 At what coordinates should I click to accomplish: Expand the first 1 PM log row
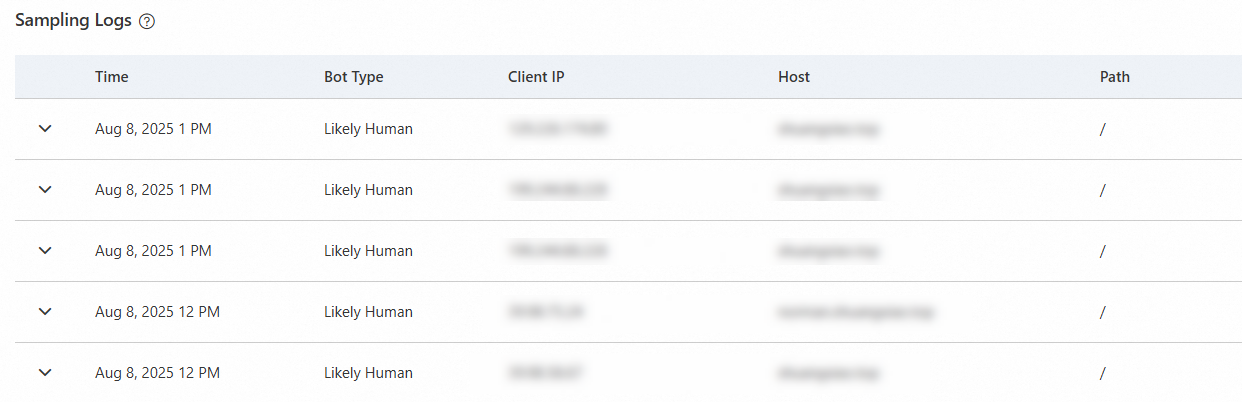pos(44,129)
